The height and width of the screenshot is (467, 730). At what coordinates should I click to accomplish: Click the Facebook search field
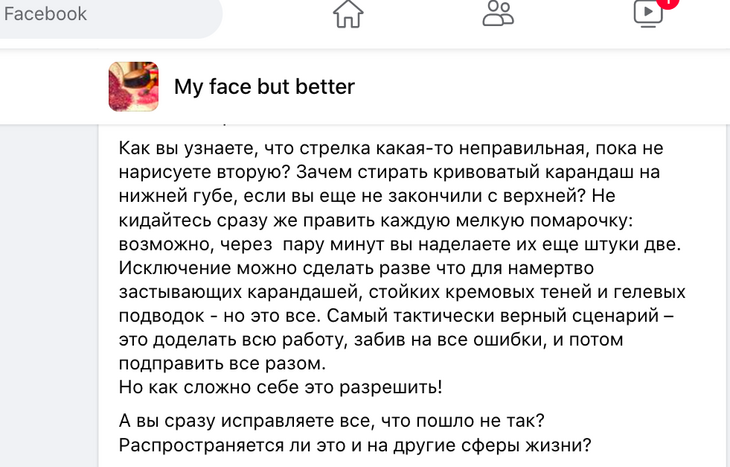(110, 15)
